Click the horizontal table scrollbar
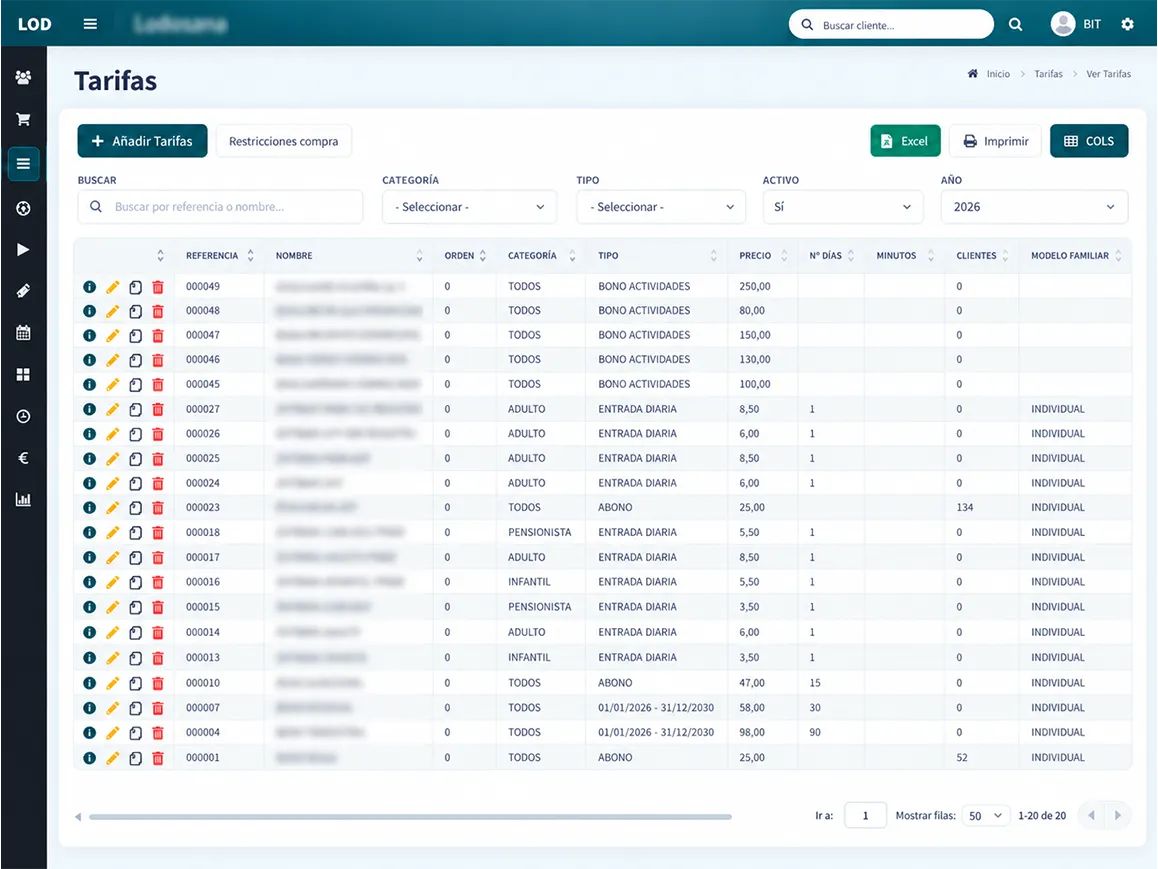 [410, 817]
